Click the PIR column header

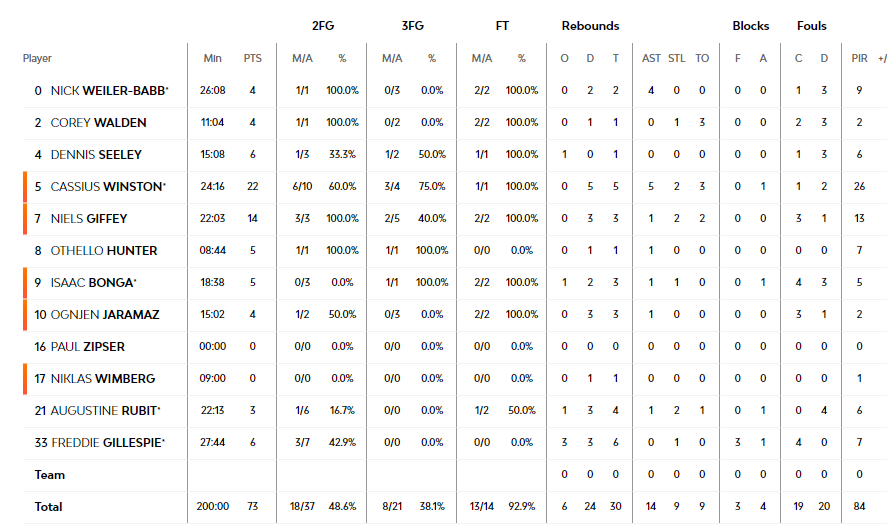[859, 58]
